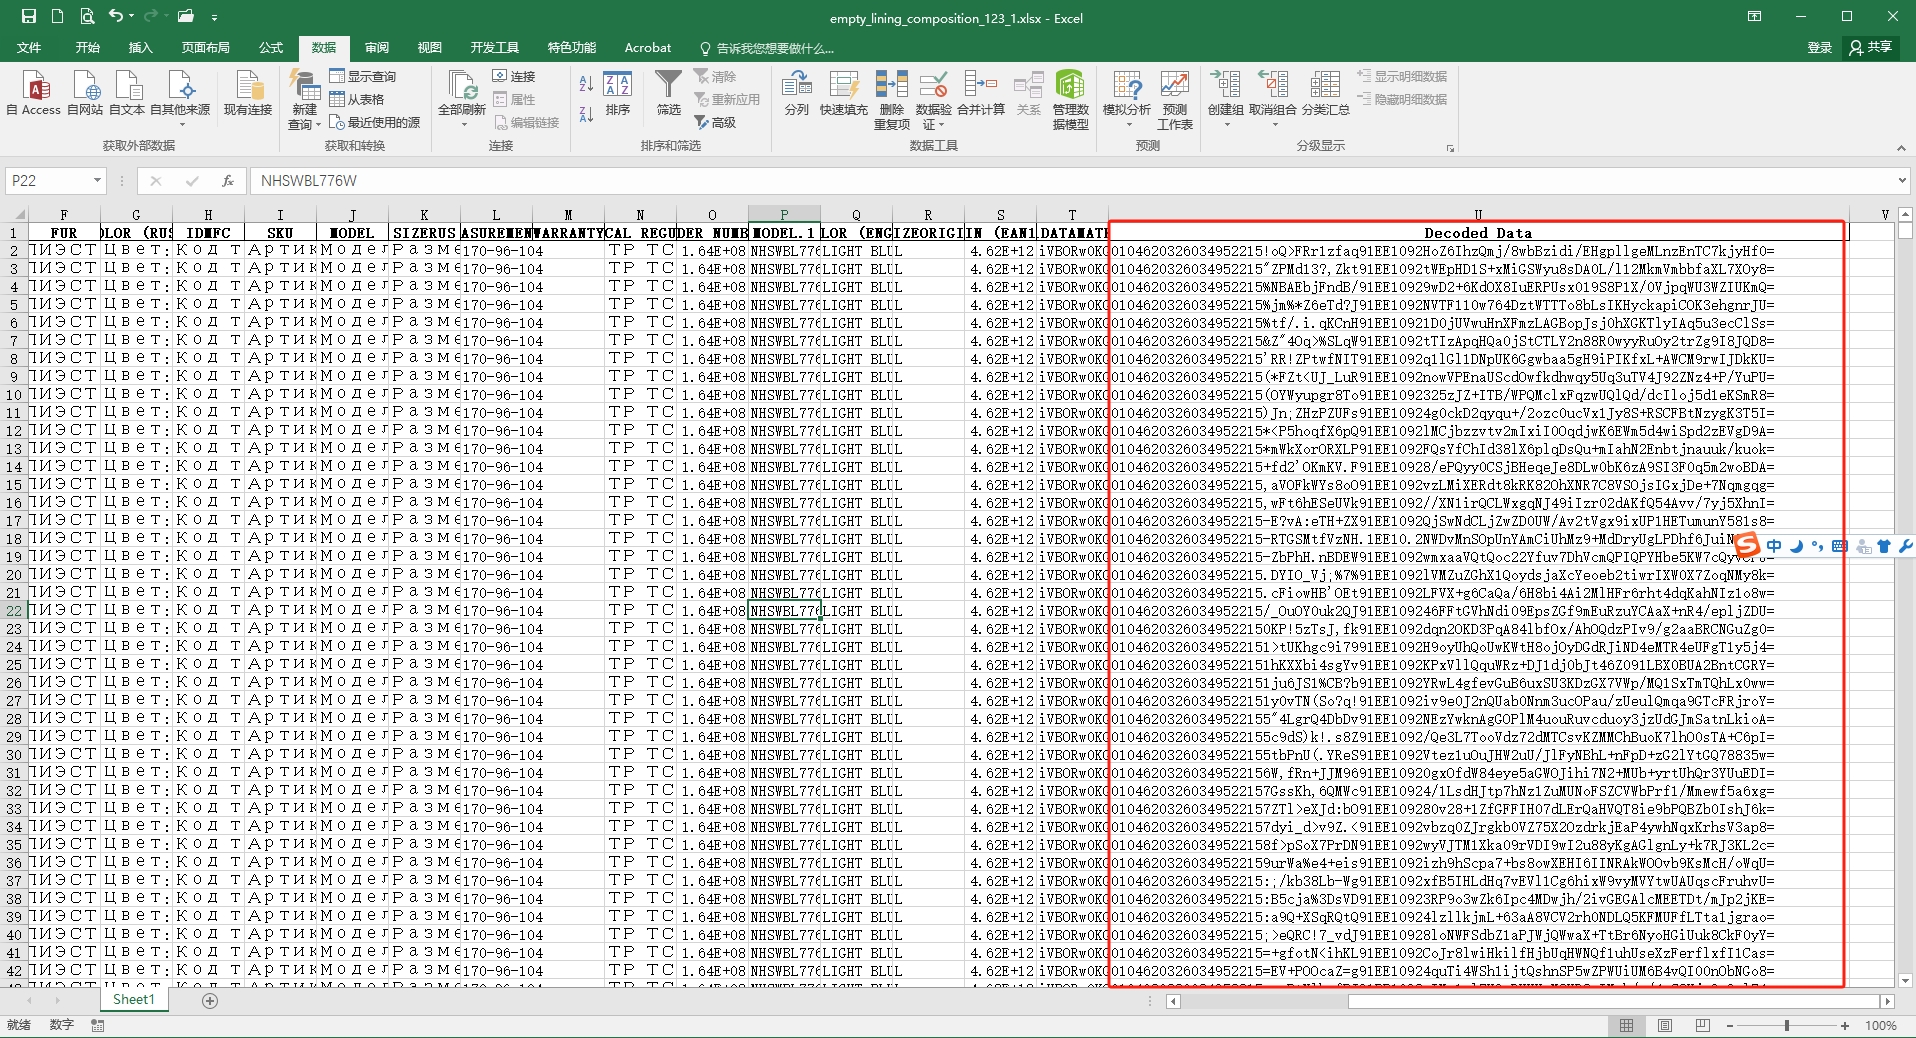Expand the 全部刷新 refresh all dropdown
1916x1038 pixels.
[x=462, y=124]
